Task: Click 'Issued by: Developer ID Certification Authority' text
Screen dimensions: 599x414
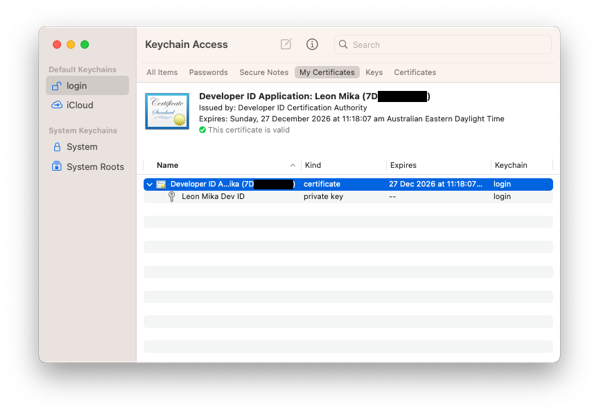Action: pos(283,108)
